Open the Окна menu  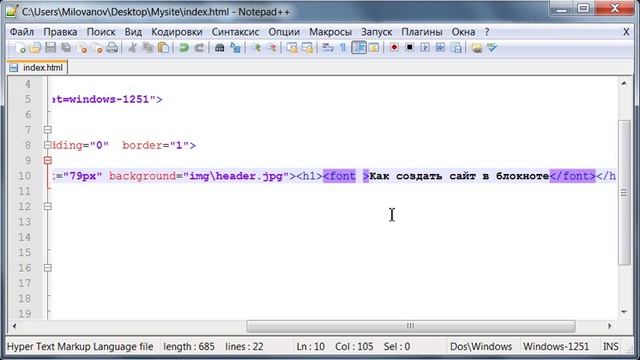coord(463,32)
